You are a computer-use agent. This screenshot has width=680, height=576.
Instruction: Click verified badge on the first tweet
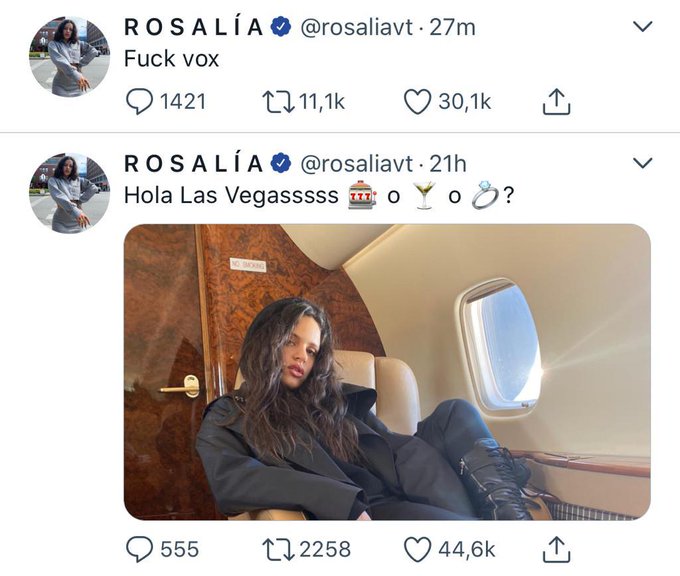281,27
